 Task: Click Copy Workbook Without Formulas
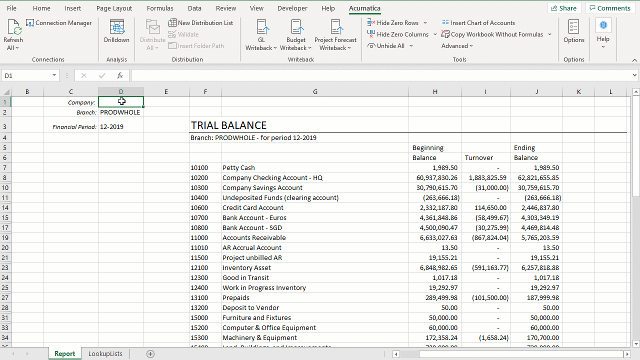[x=493, y=34]
